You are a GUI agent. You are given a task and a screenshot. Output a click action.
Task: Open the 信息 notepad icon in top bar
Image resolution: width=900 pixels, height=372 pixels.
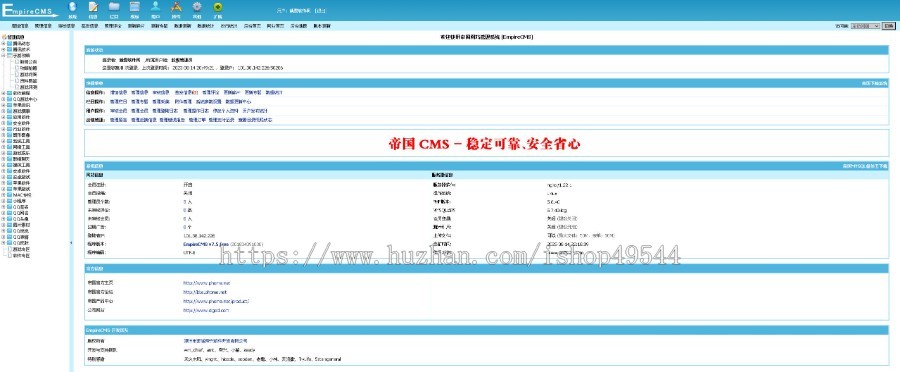click(94, 7)
